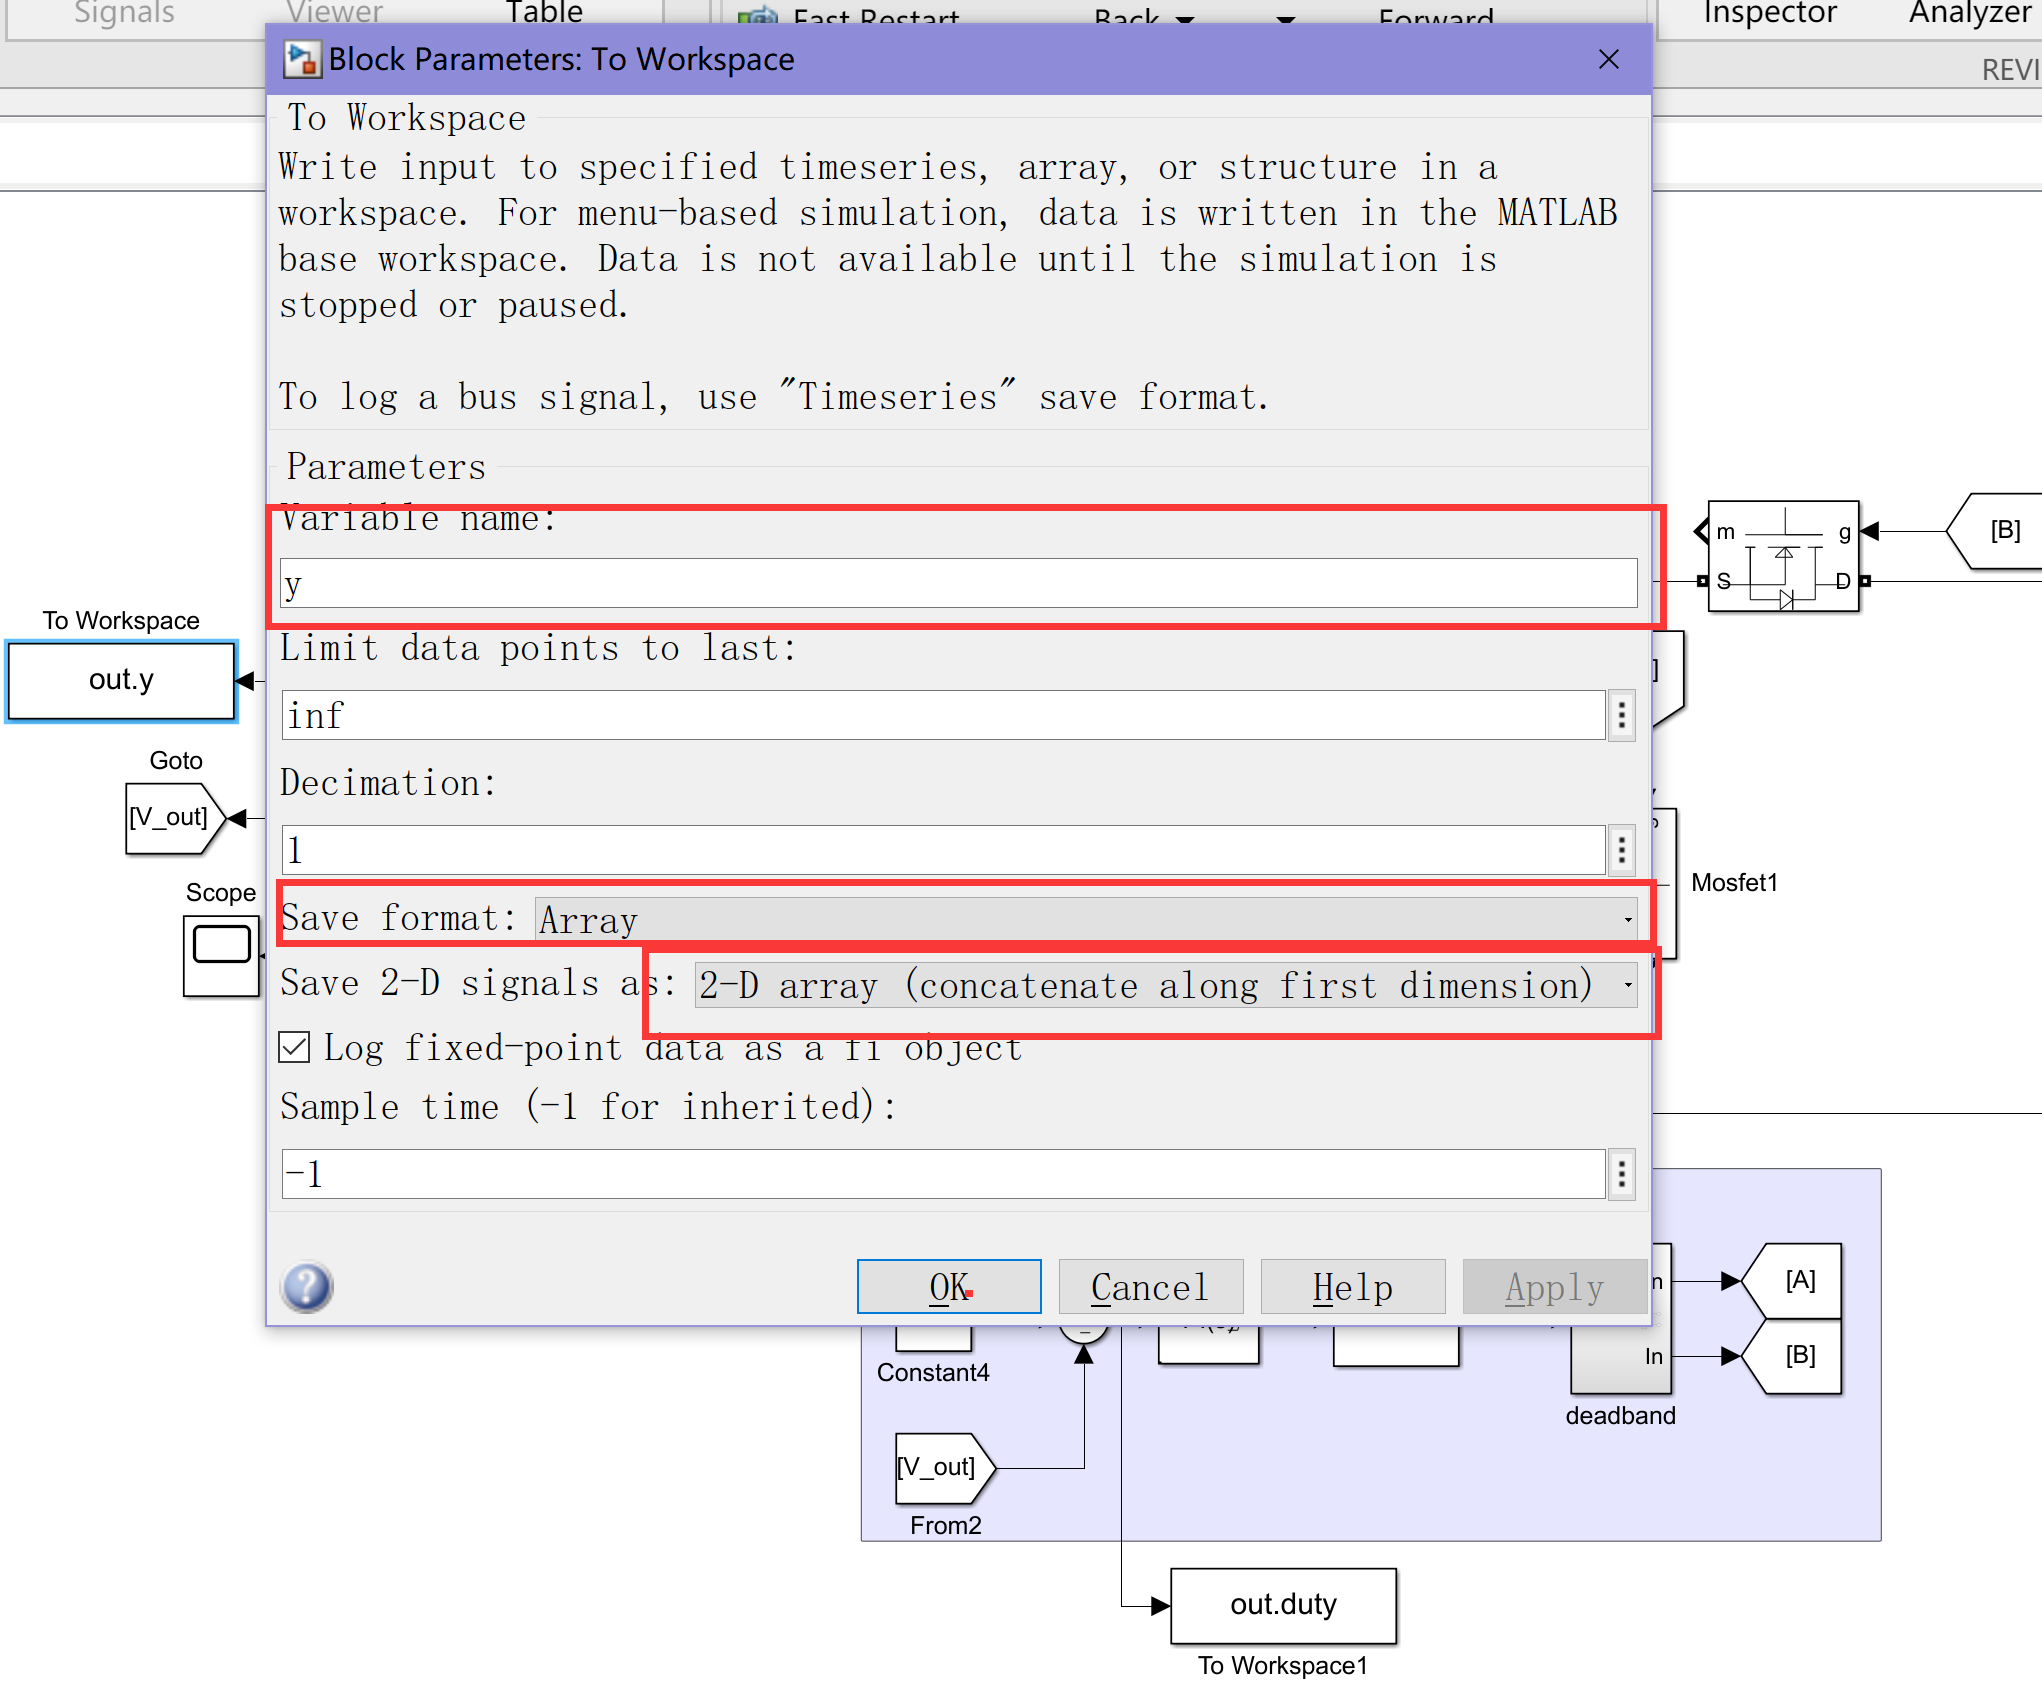Open Save 2-D signals as dropdown
The width and height of the screenshot is (2042, 1704).
pyautogui.click(x=1165, y=986)
